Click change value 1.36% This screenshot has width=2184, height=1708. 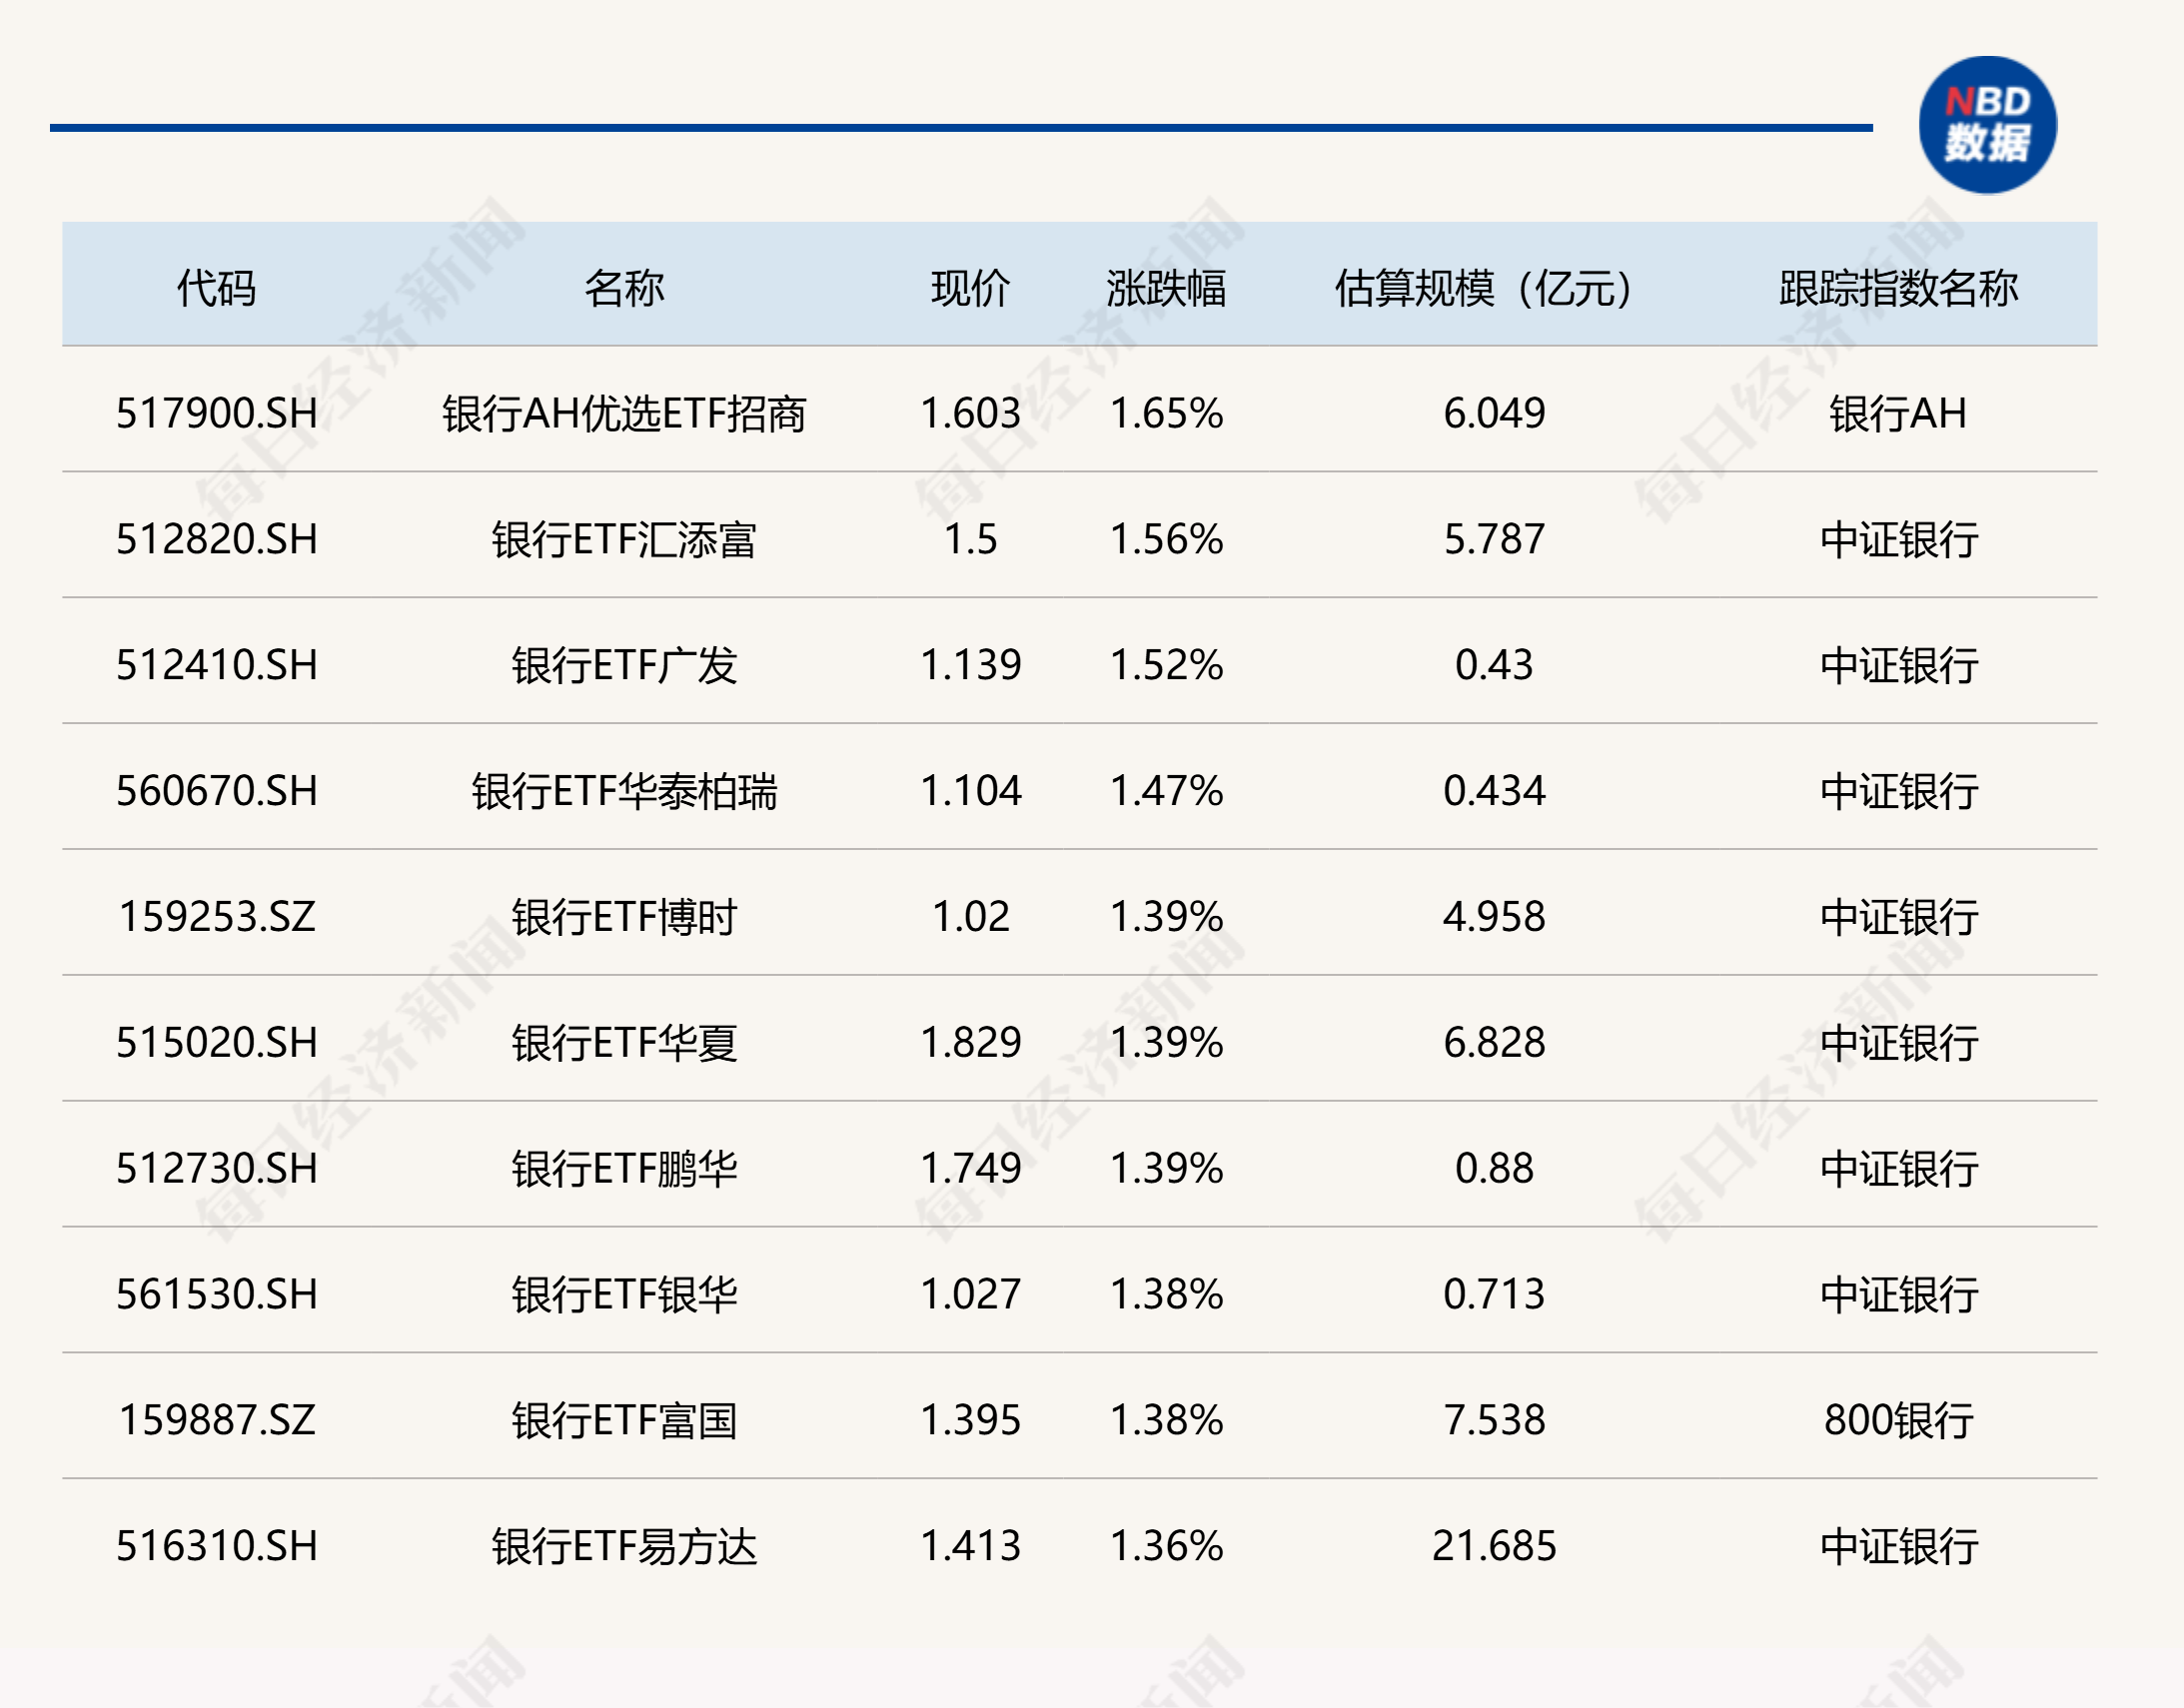pos(1166,1546)
